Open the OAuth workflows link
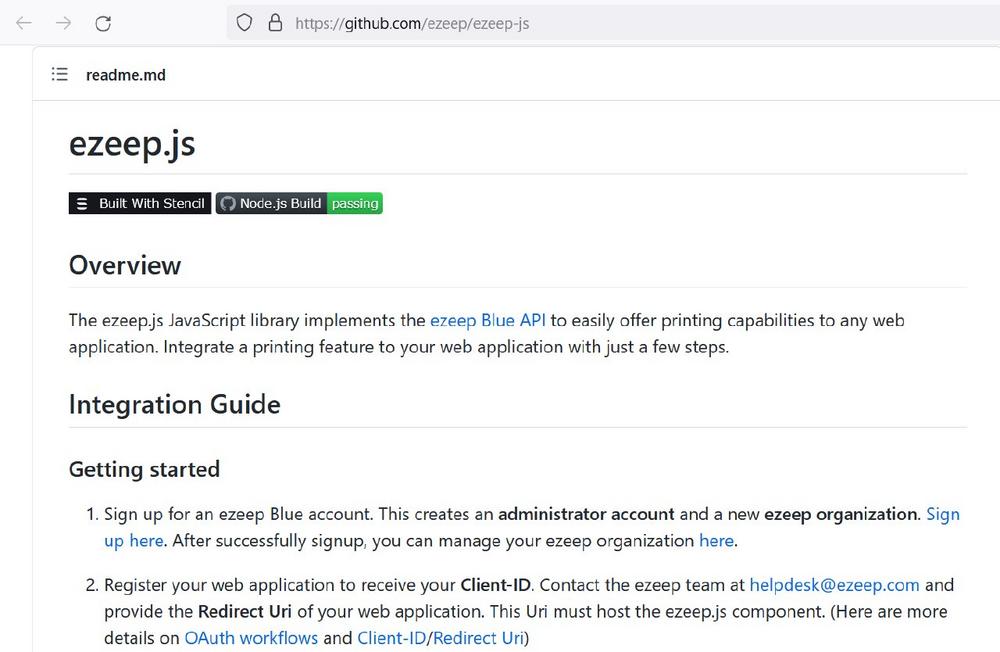Image resolution: width=1000 pixels, height=652 pixels. [x=251, y=638]
